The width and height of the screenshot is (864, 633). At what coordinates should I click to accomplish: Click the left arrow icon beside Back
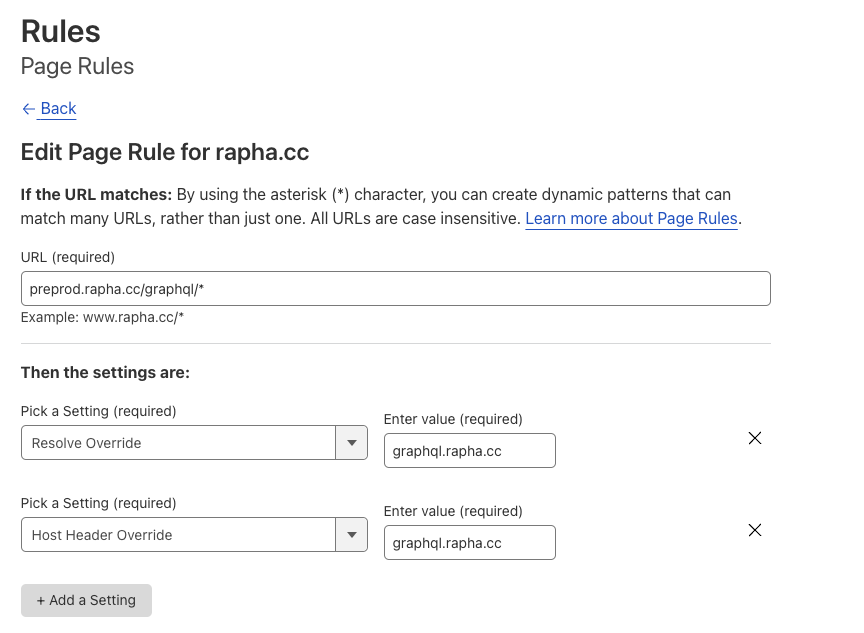coord(29,109)
